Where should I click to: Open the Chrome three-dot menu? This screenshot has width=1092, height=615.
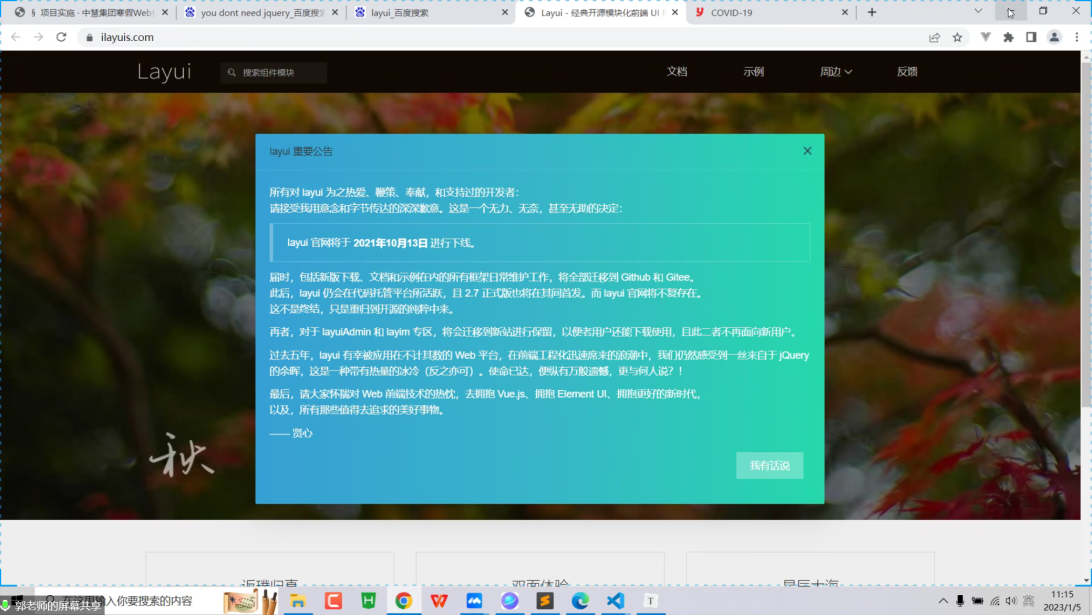pos(1077,38)
